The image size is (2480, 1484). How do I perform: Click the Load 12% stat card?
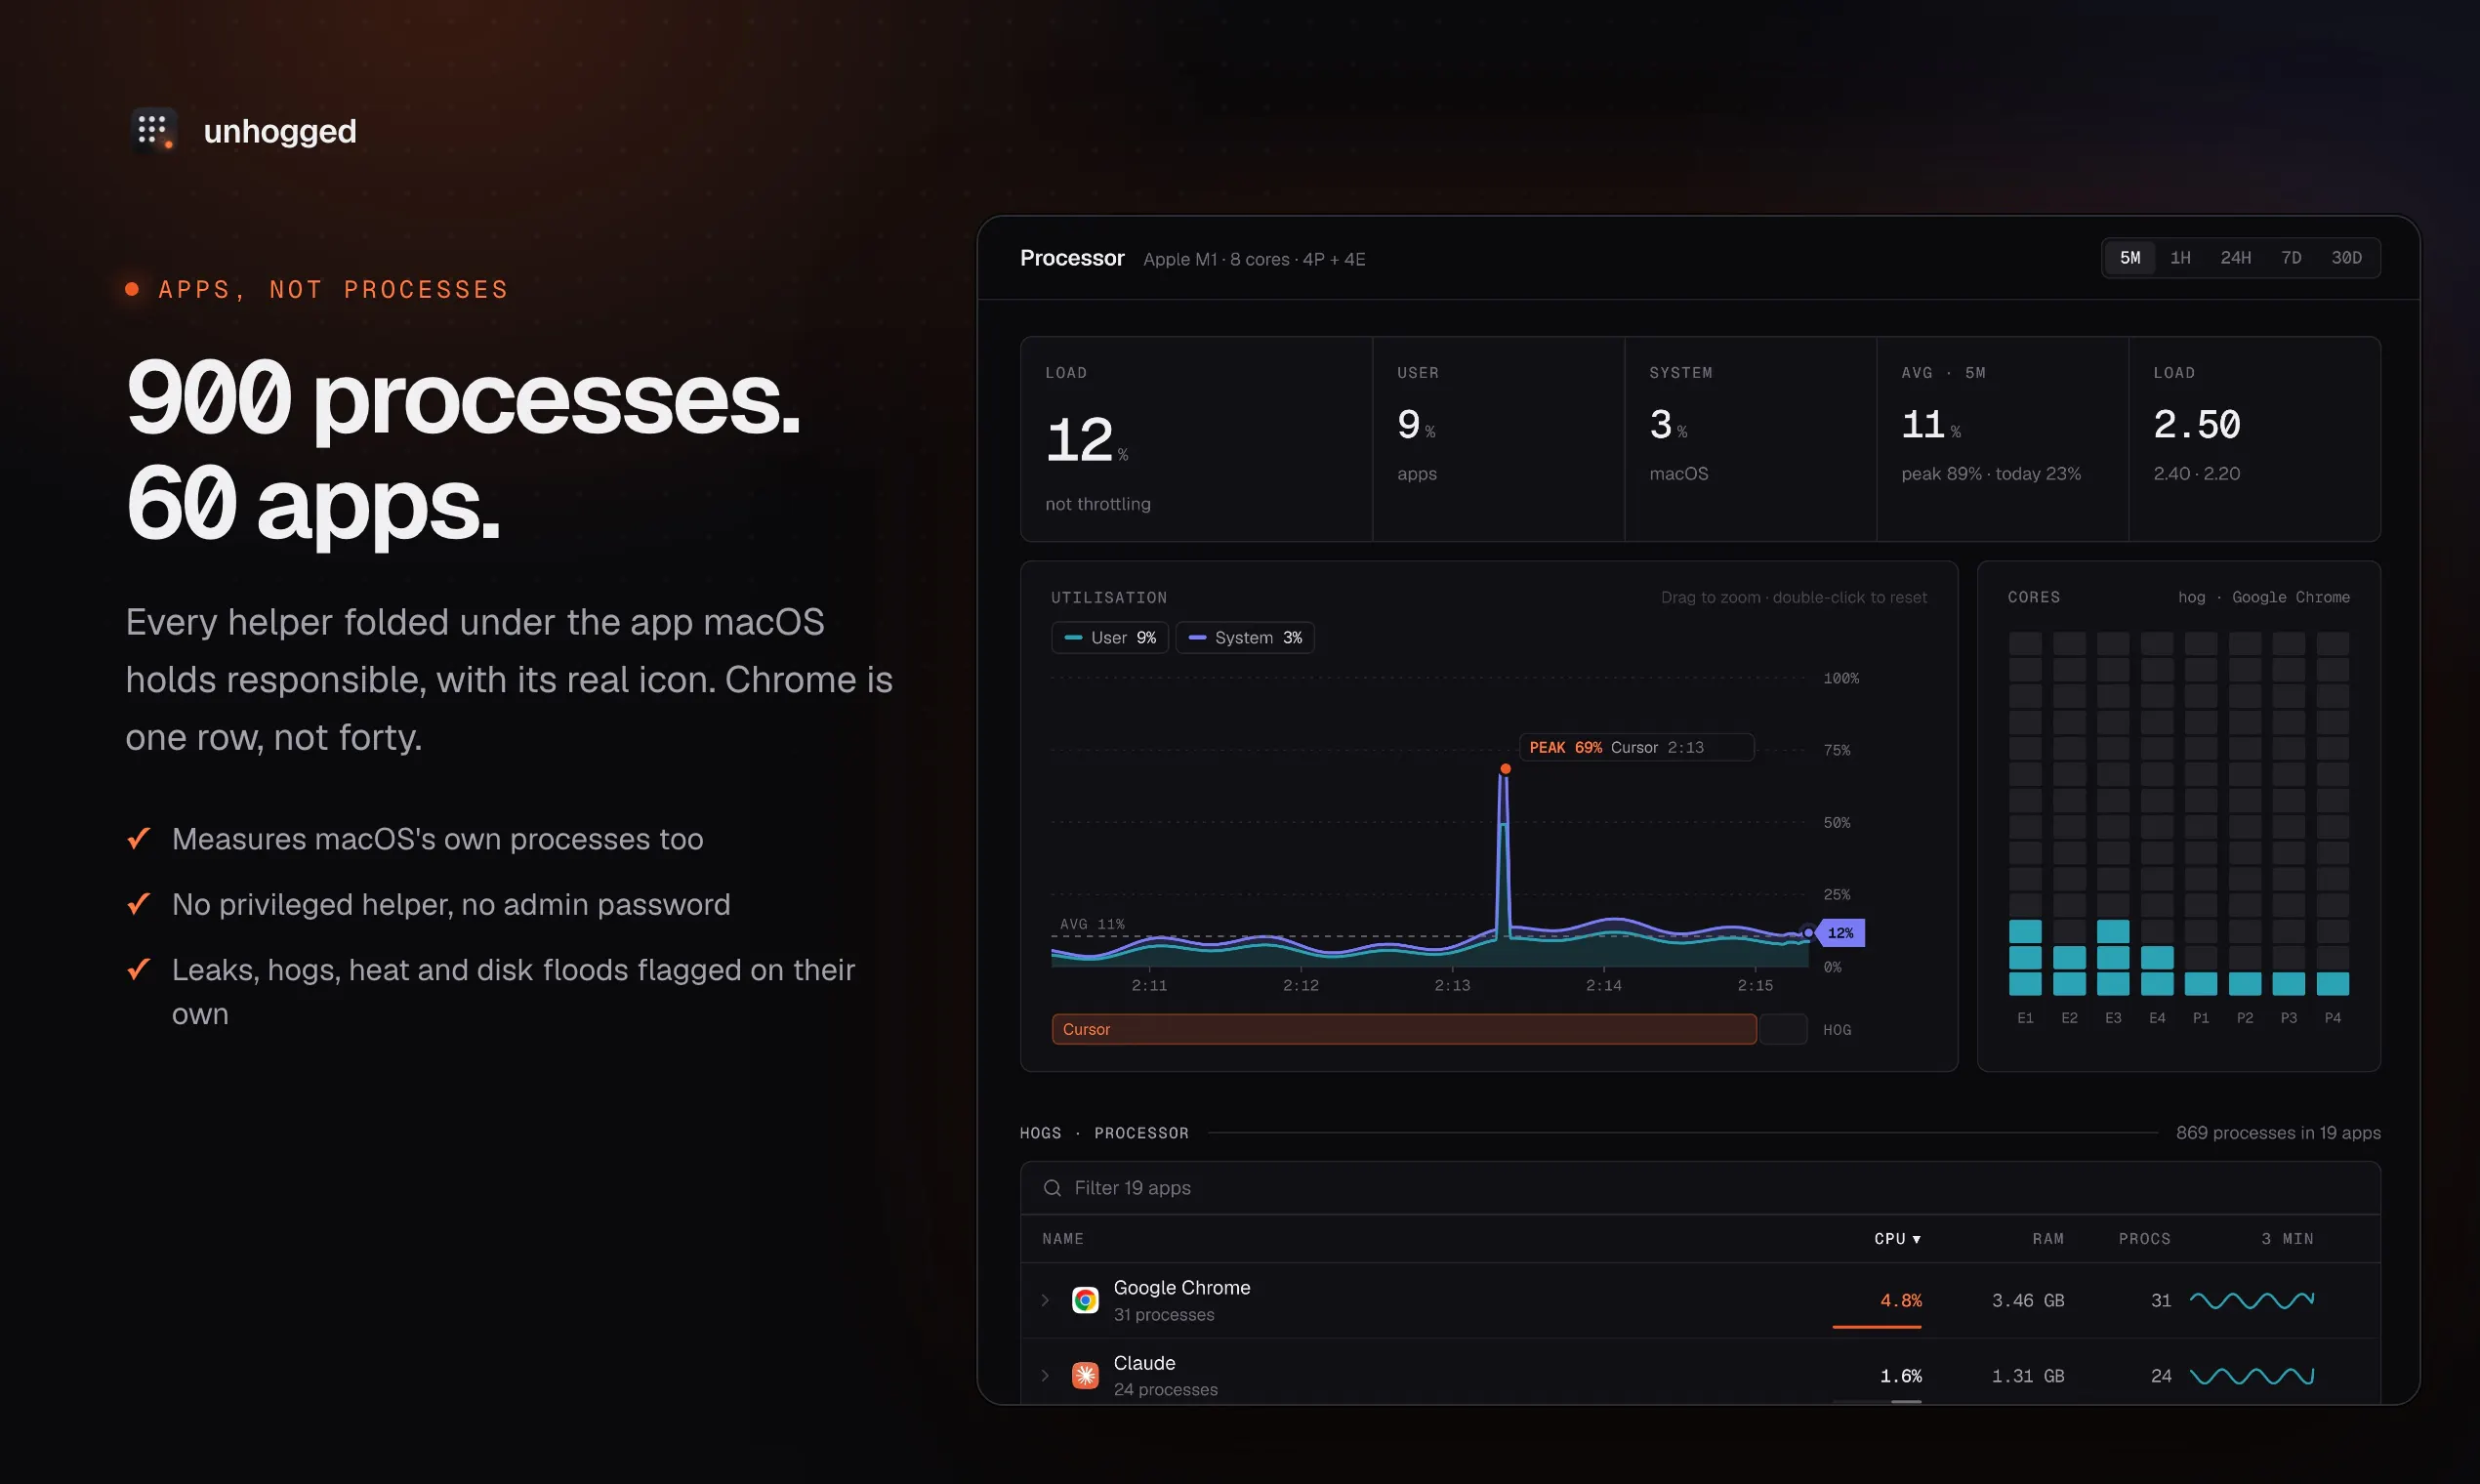pyautogui.click(x=1197, y=439)
